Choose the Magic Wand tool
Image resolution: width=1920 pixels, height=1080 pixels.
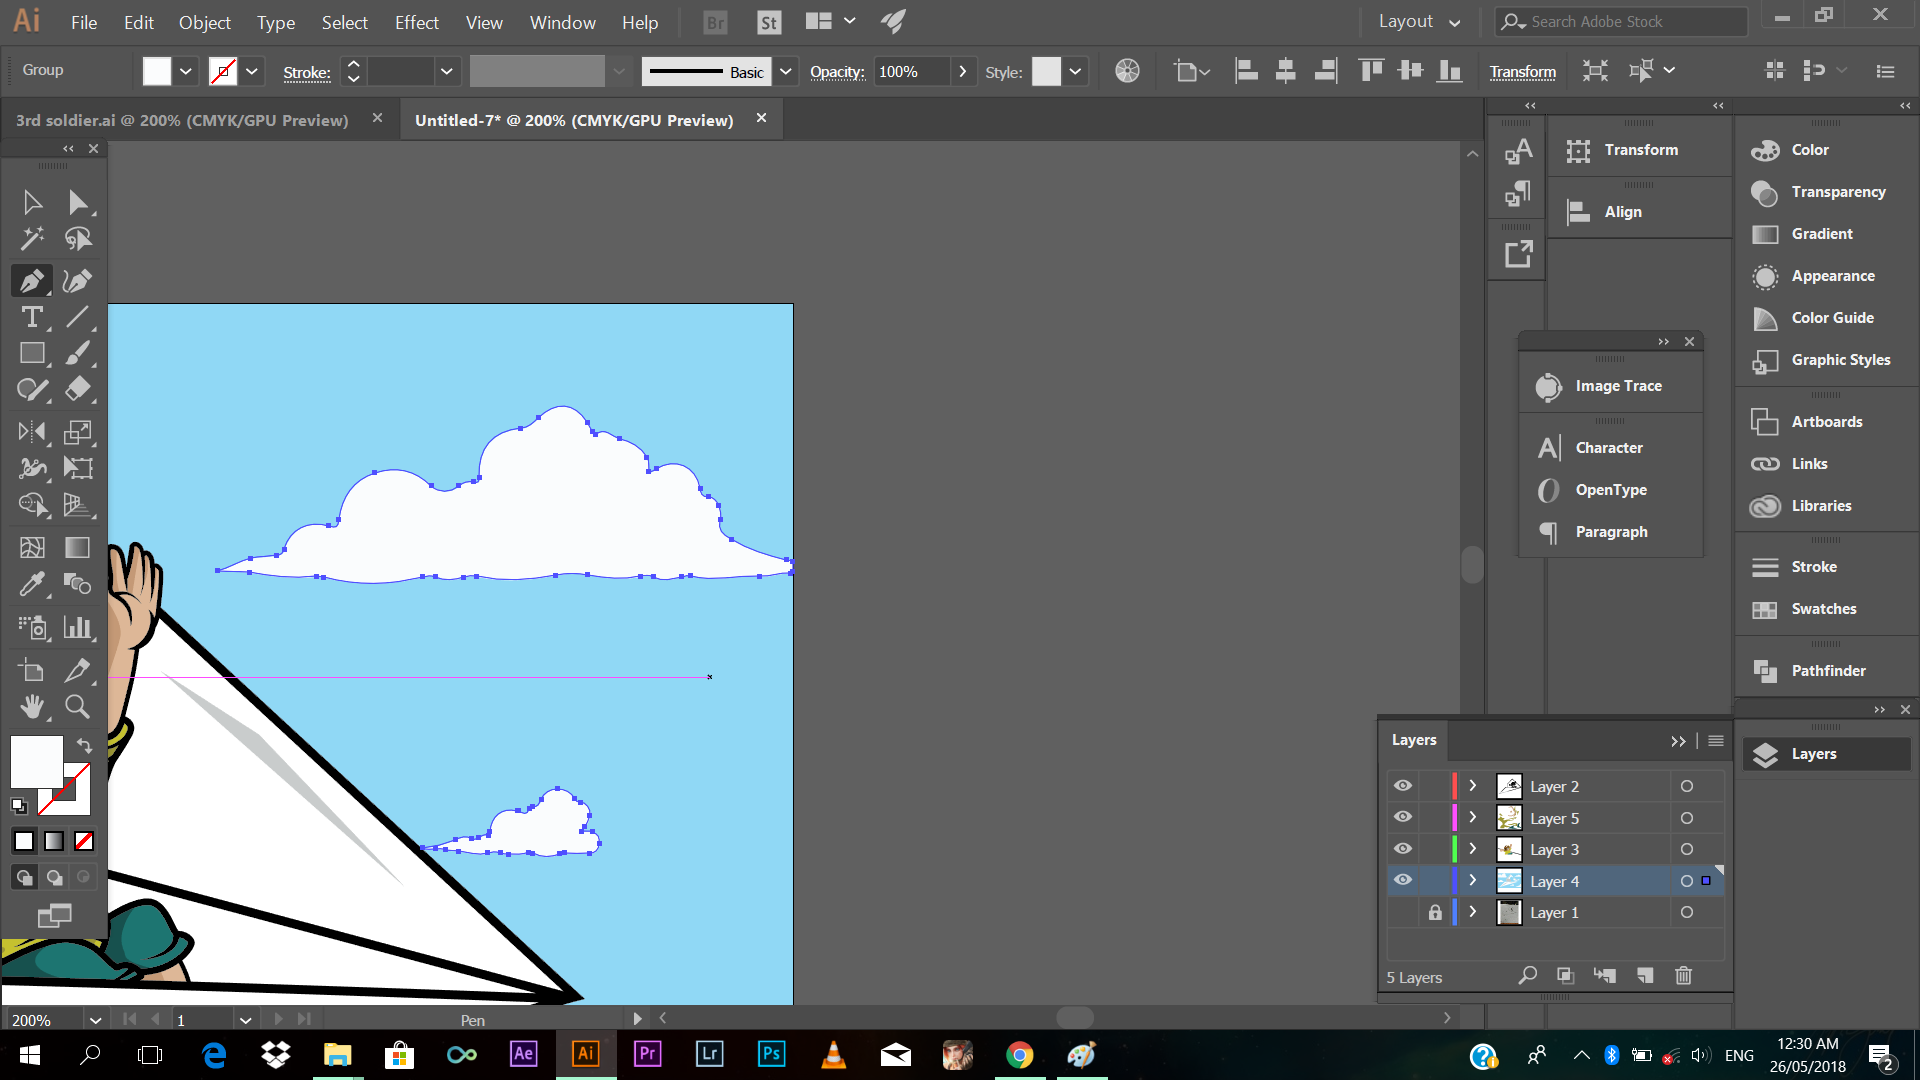pyautogui.click(x=32, y=239)
